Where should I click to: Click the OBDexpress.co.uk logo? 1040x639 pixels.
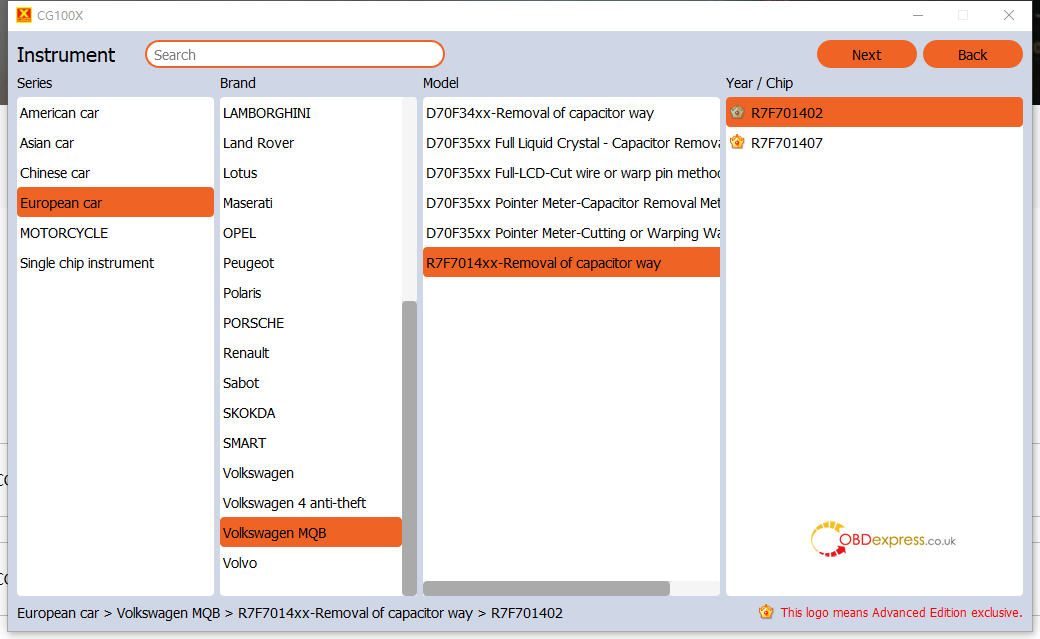[x=883, y=539]
